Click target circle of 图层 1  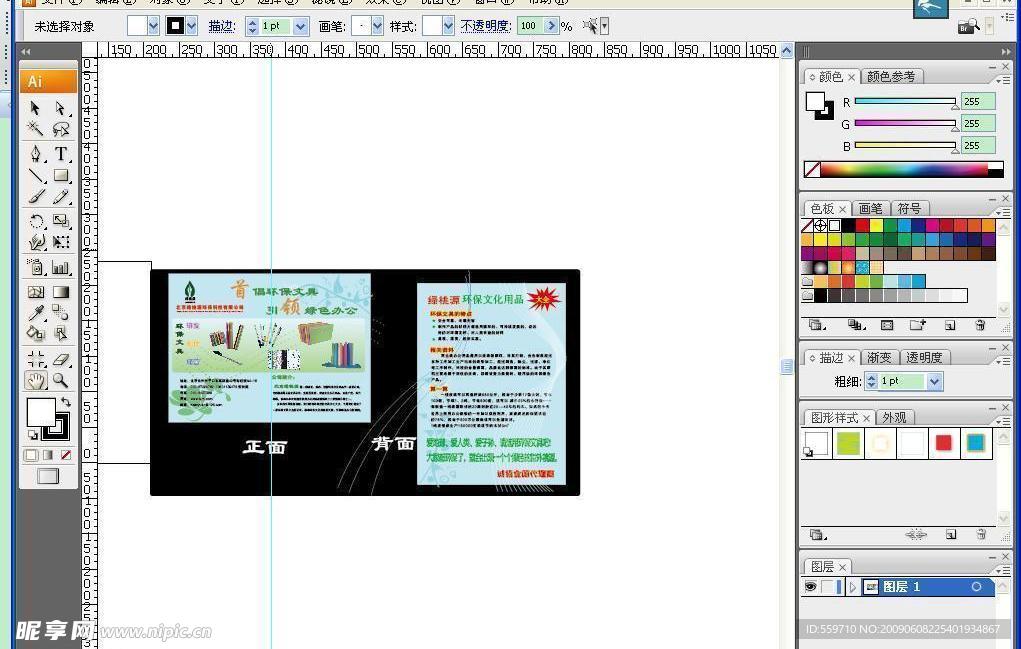click(x=976, y=587)
